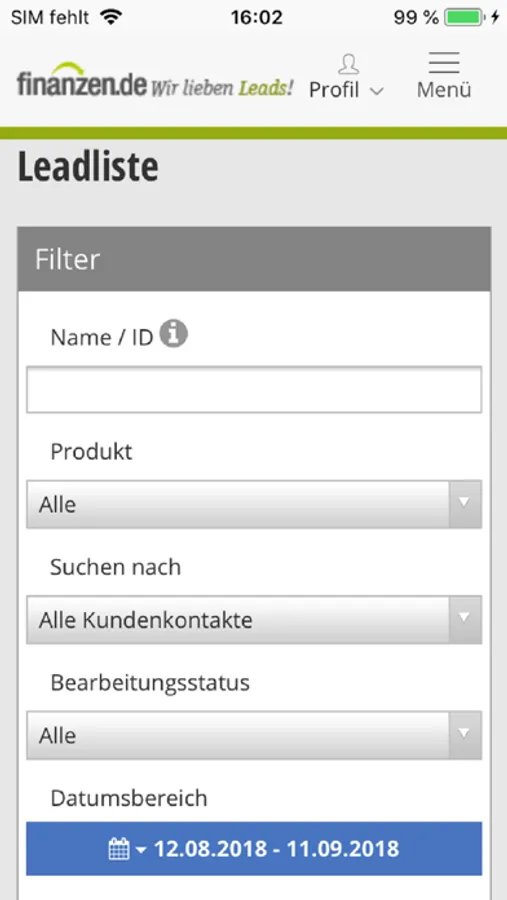Click the calendar icon in date range button
This screenshot has height=900, width=507.
pos(119,849)
